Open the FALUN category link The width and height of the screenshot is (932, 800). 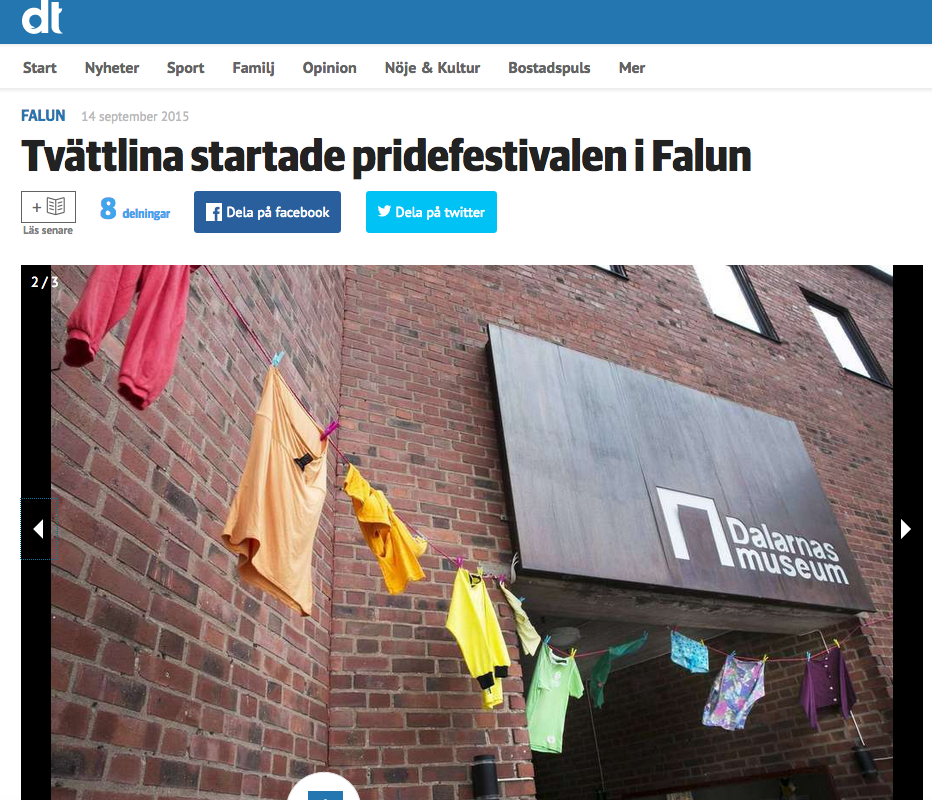pos(43,115)
